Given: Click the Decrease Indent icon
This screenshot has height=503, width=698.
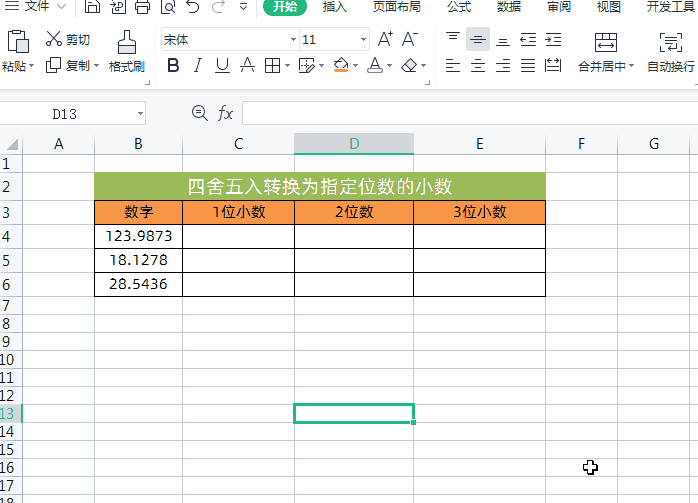Looking at the screenshot, I should click(528, 40).
